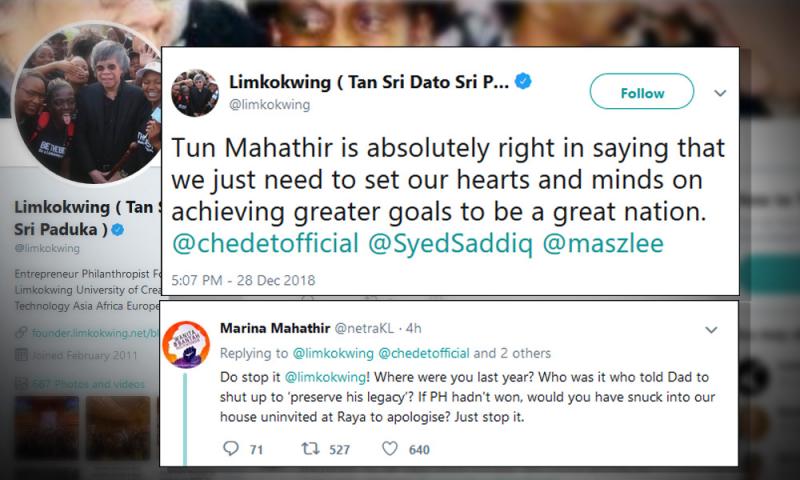Click the profile verified badge beside Sri Paduka
800x480 pixels.
[116, 229]
